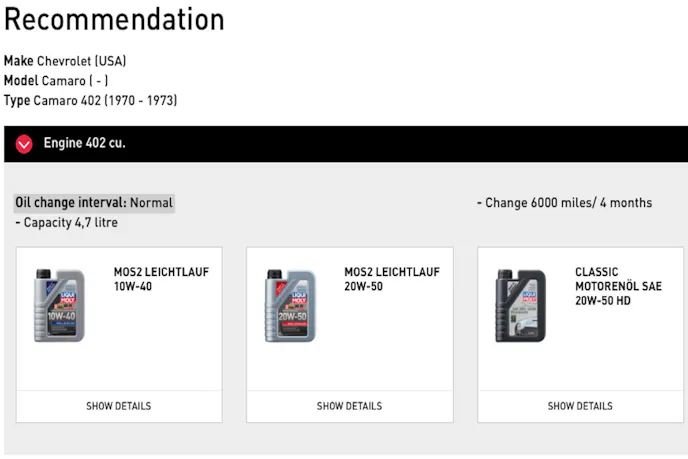
Task: Select the CLASSIC MOTORENÖL SAE 20W-50 HD title
Action: click(618, 286)
